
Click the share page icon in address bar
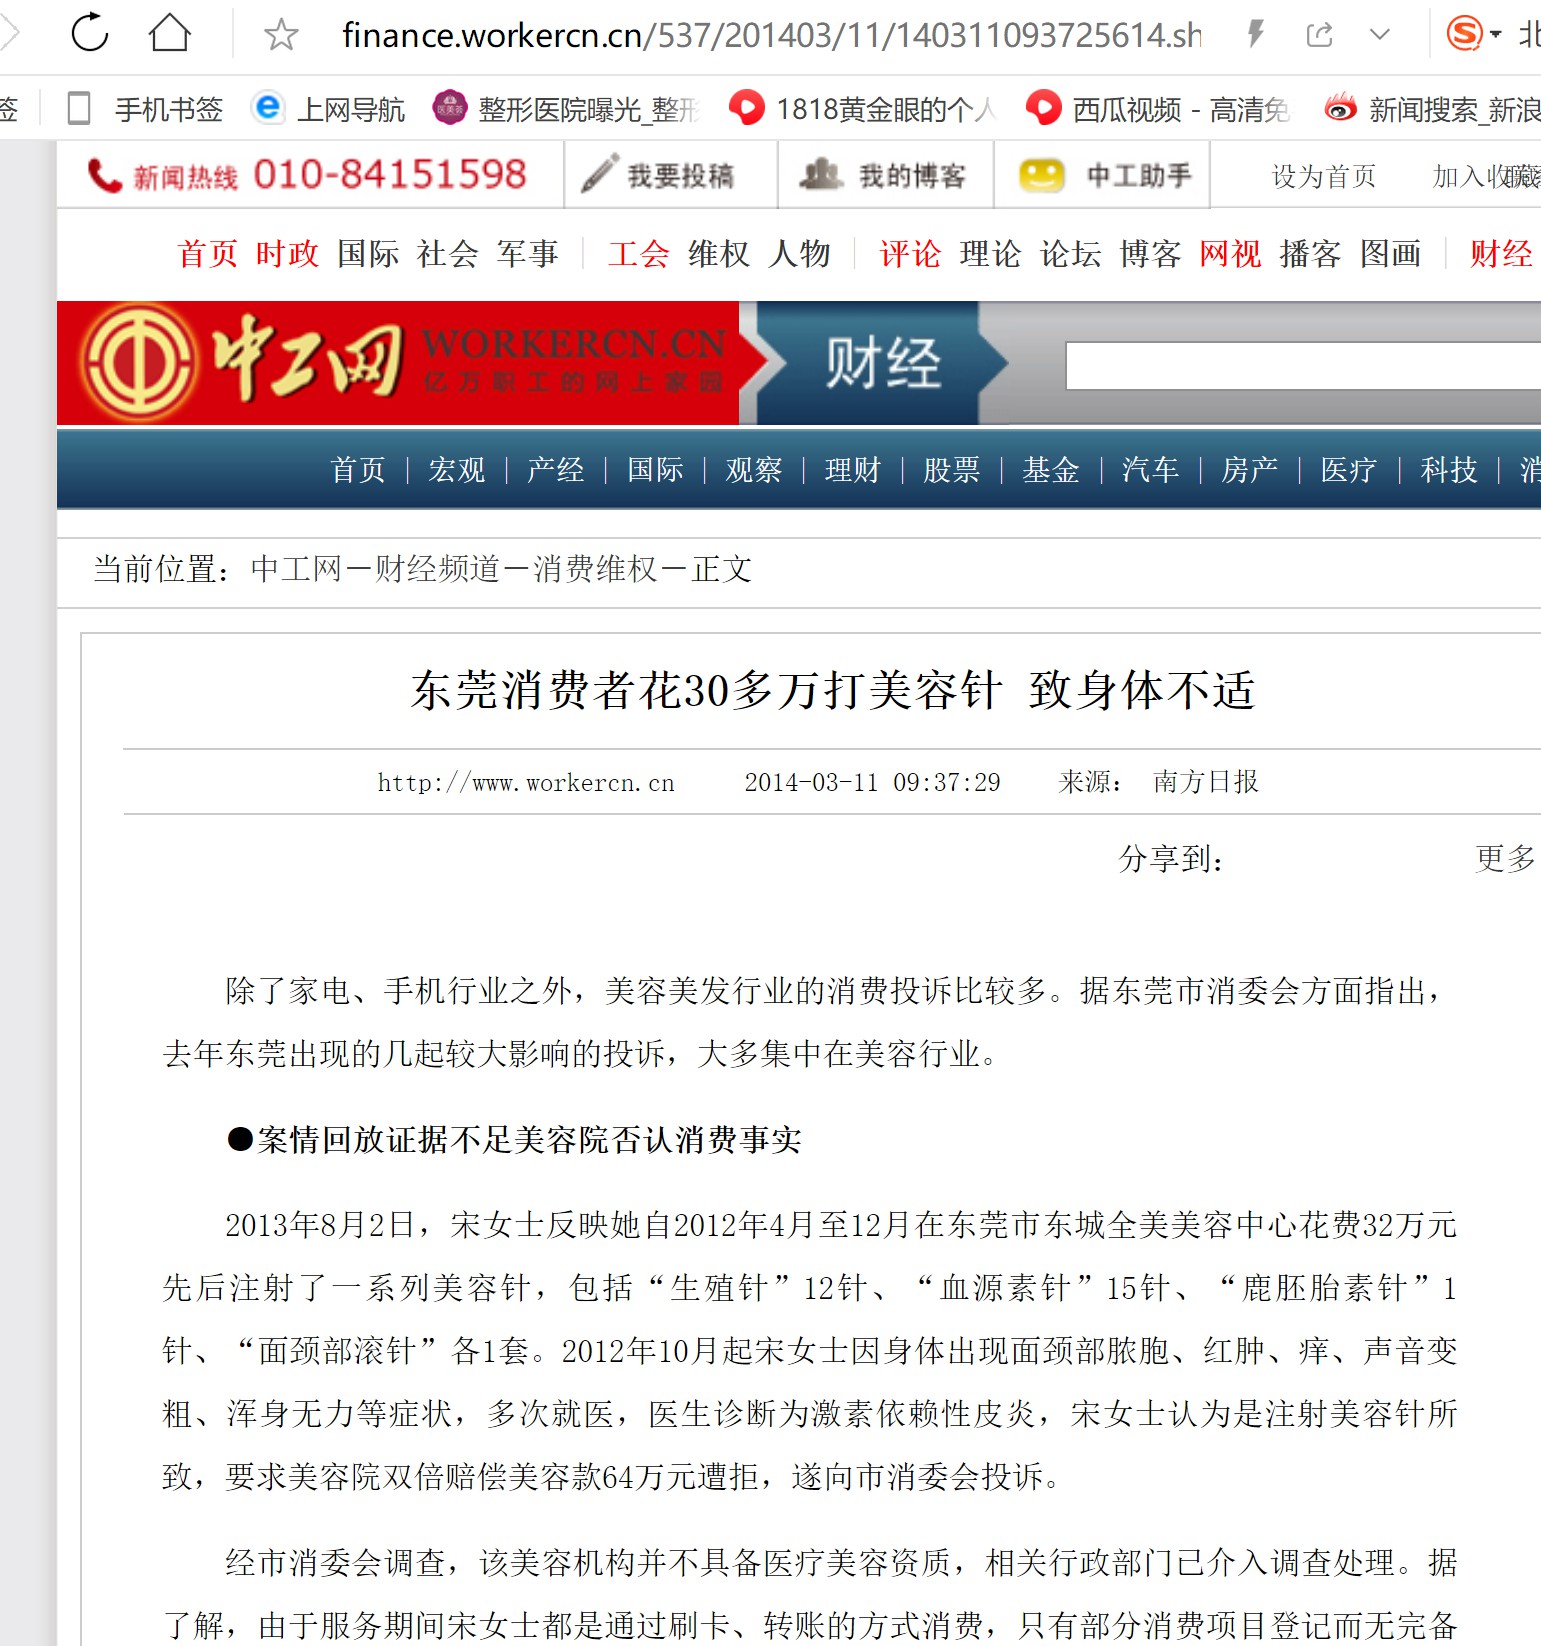1320,35
